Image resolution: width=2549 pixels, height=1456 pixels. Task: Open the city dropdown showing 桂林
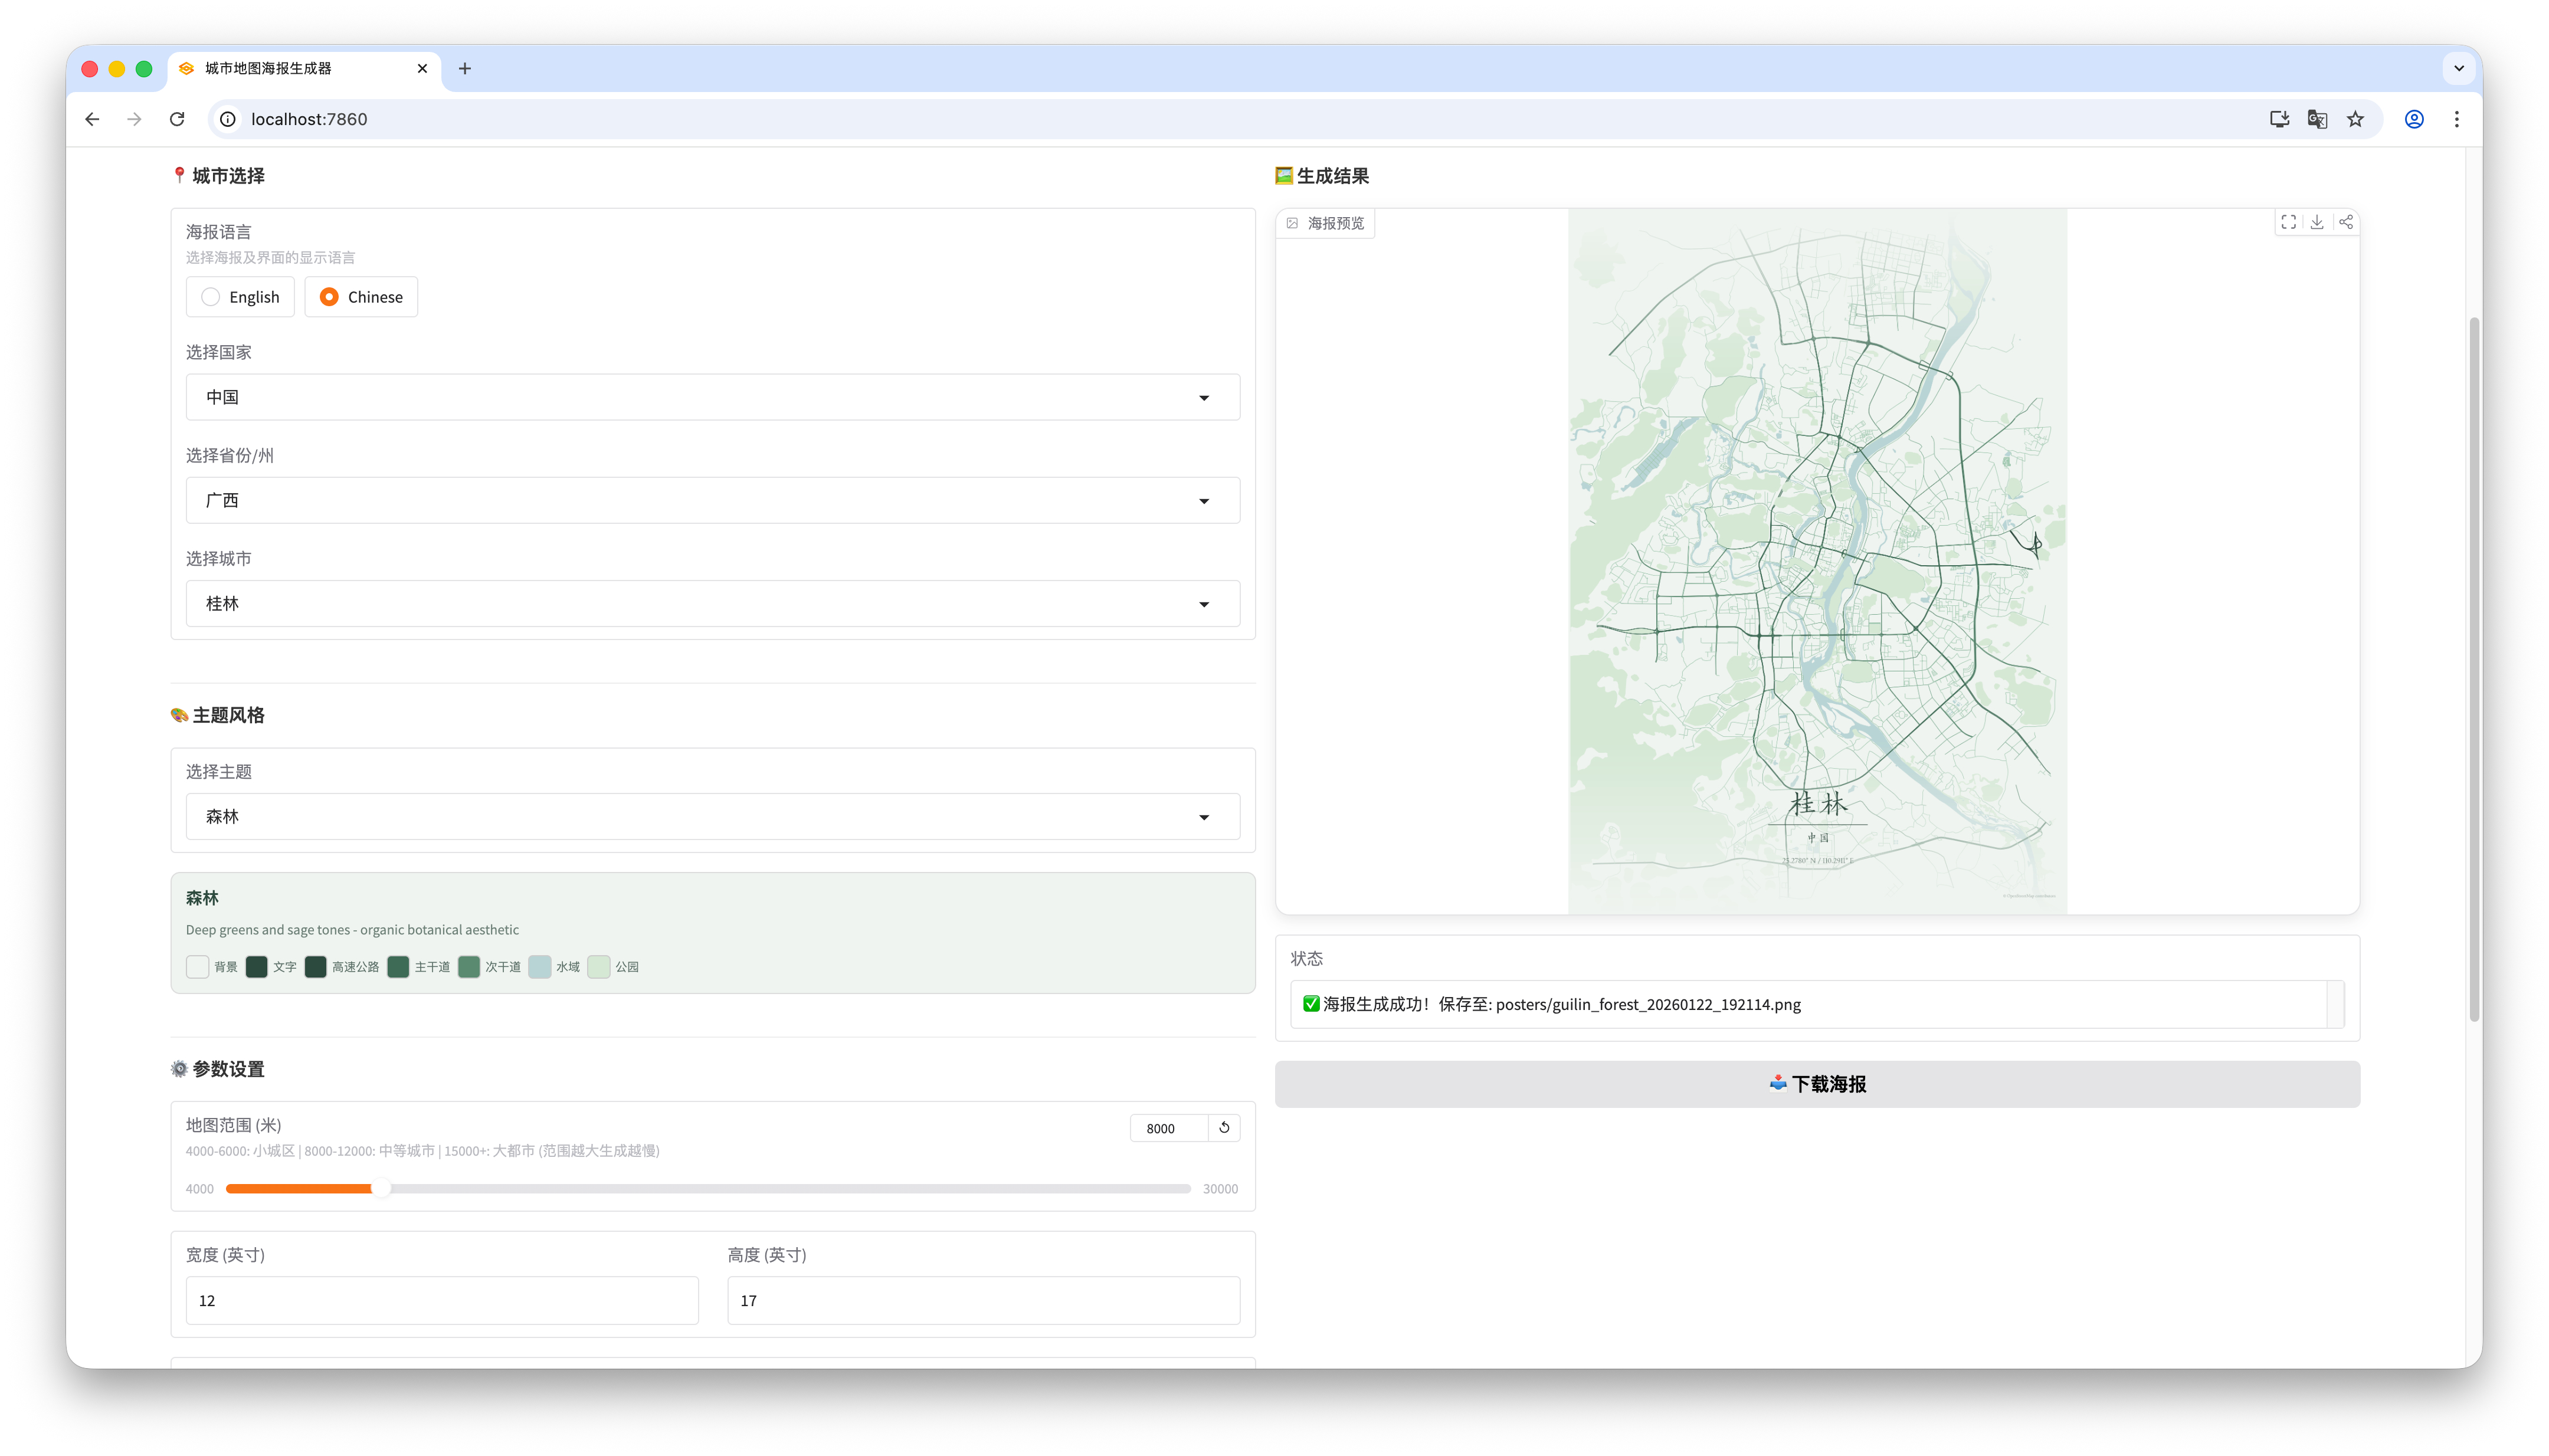tap(712, 604)
